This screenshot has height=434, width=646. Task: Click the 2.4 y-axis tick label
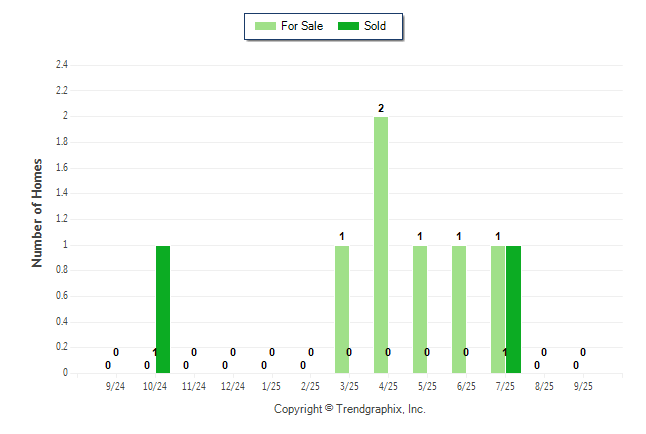coord(61,65)
